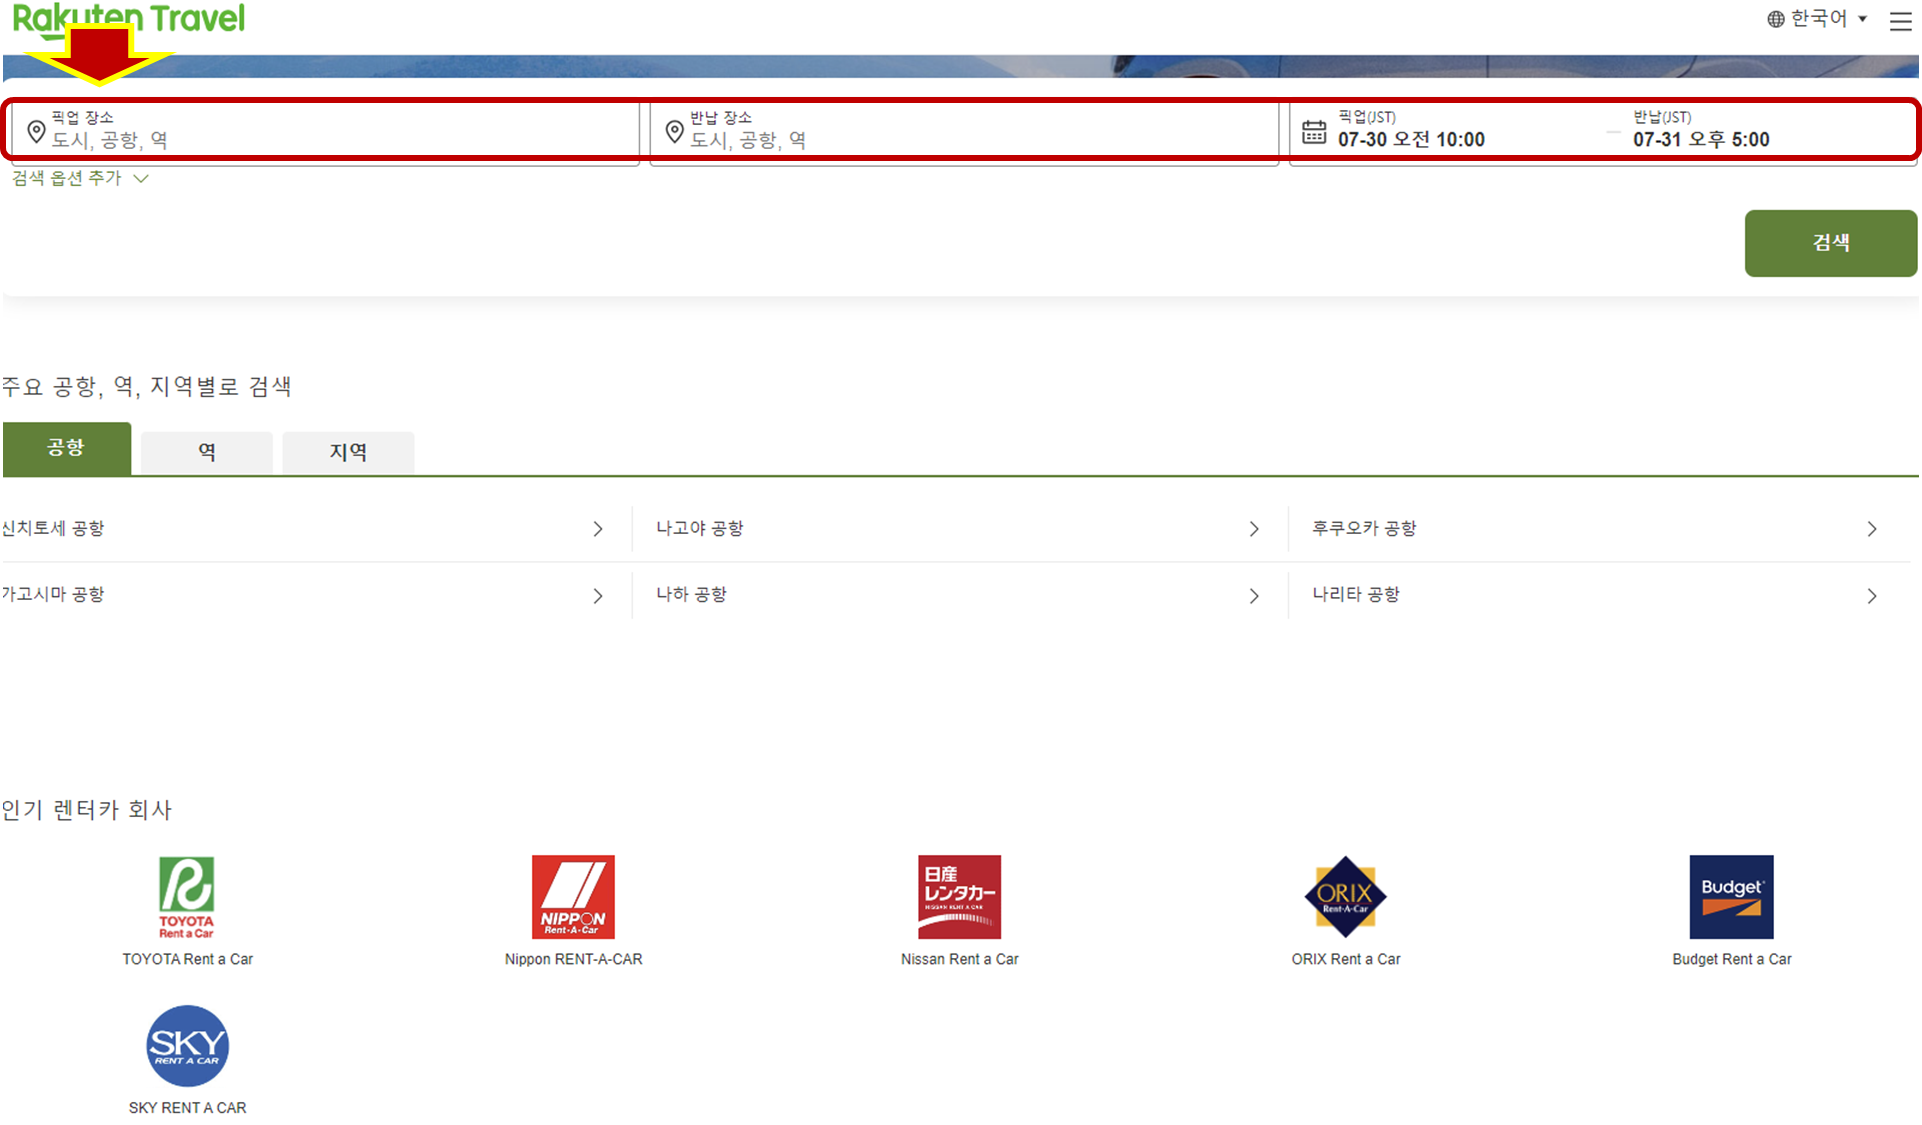1922x1125 pixels.
Task: Open the hamburger menu at top right
Action: (x=1899, y=21)
